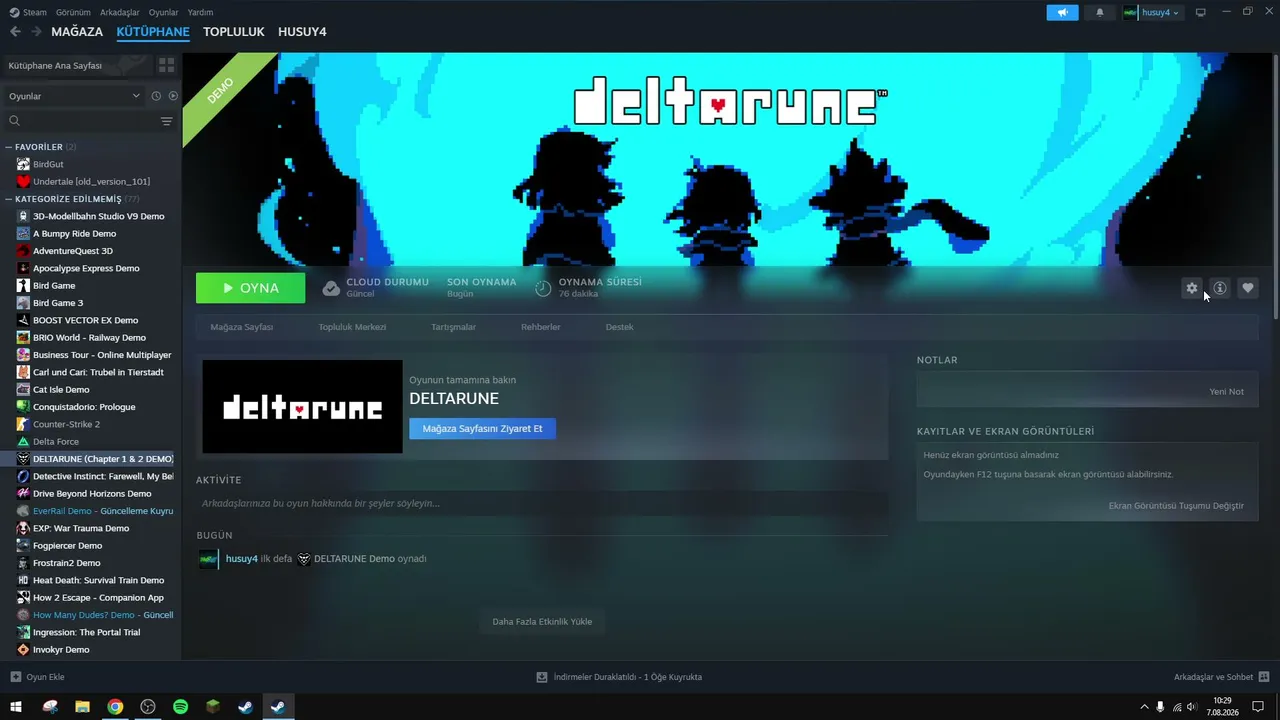Click Mağaza Sayfasını Ziyaret Et button
Viewport: 1280px width, 720px height.
482,429
